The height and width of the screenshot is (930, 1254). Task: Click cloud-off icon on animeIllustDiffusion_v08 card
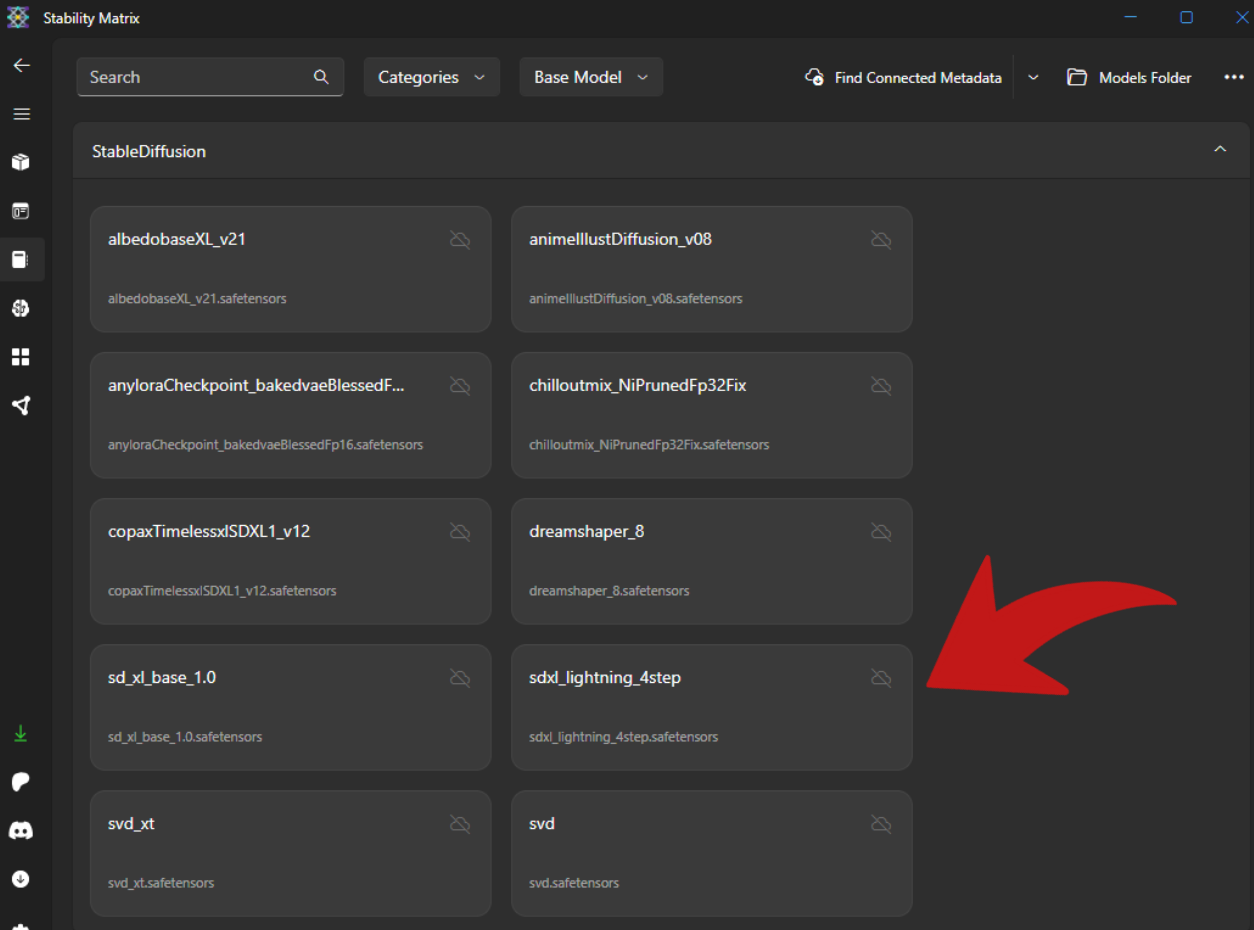point(881,240)
